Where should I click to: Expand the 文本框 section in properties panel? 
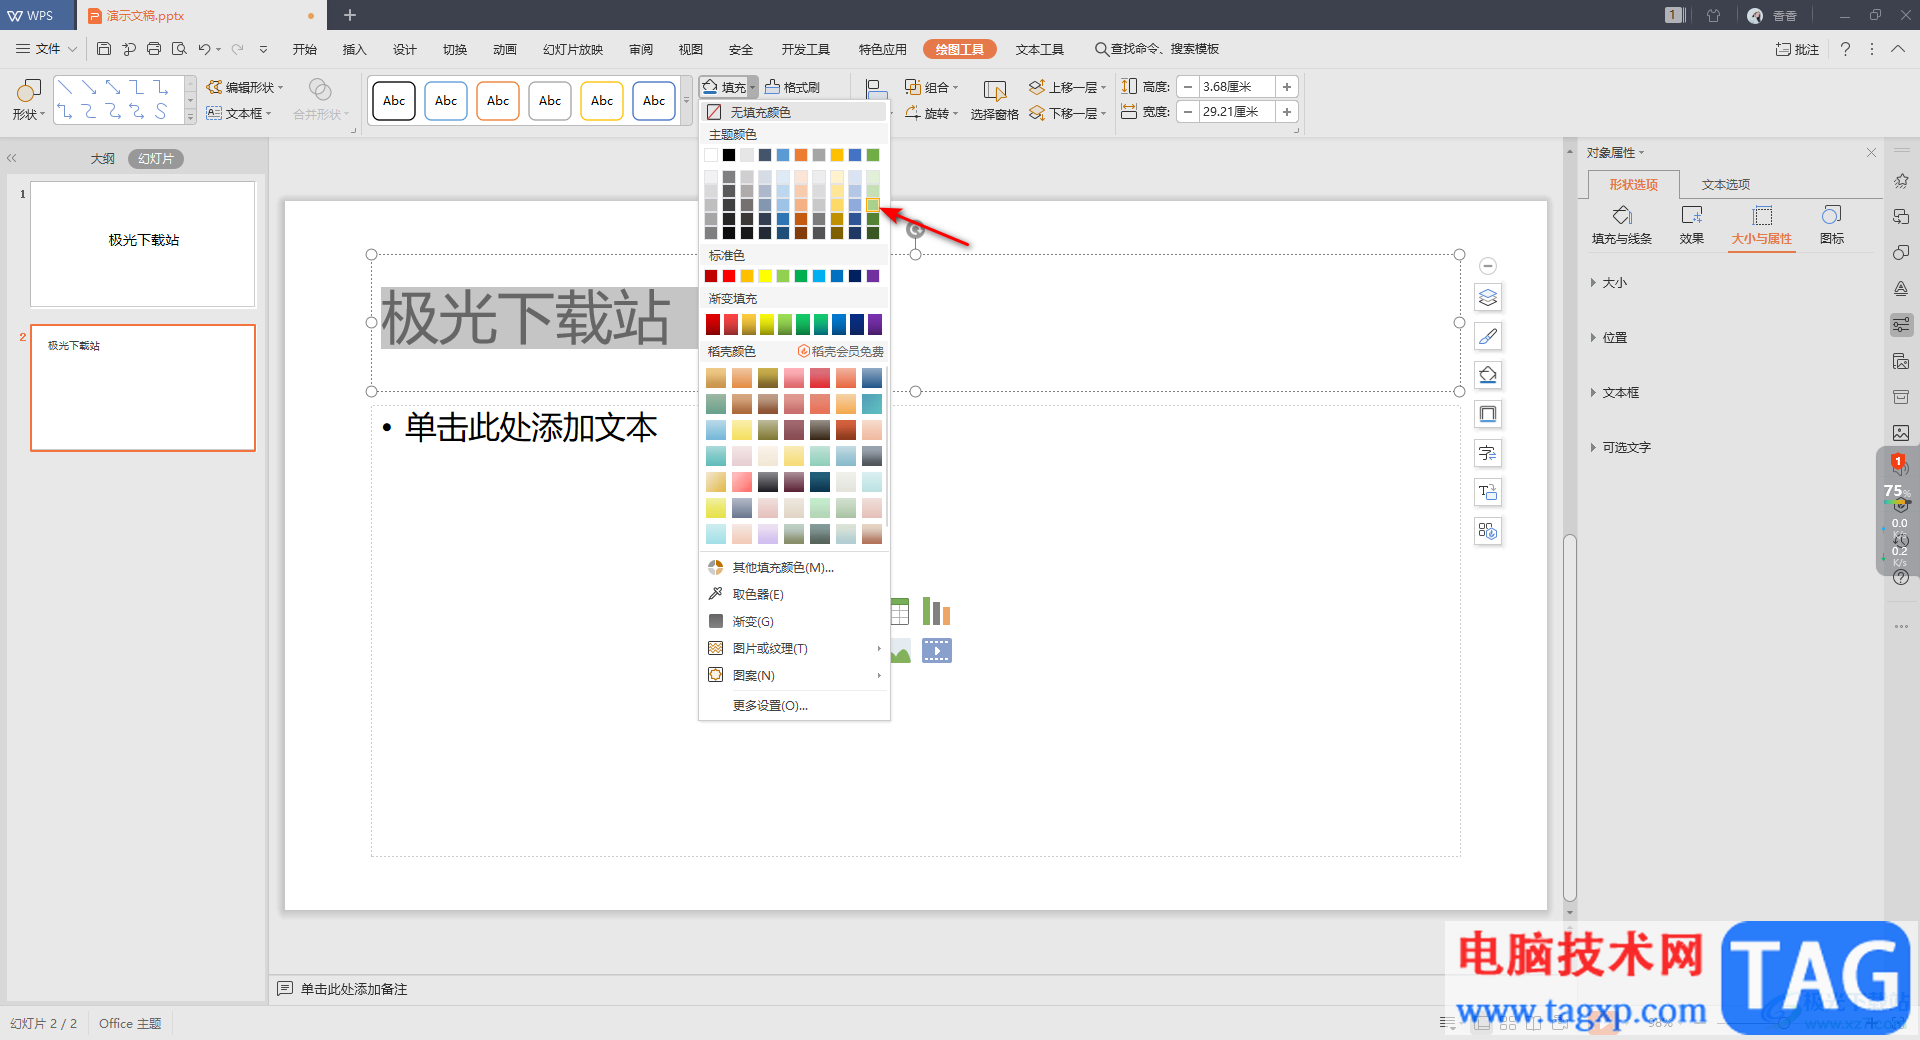1615,393
